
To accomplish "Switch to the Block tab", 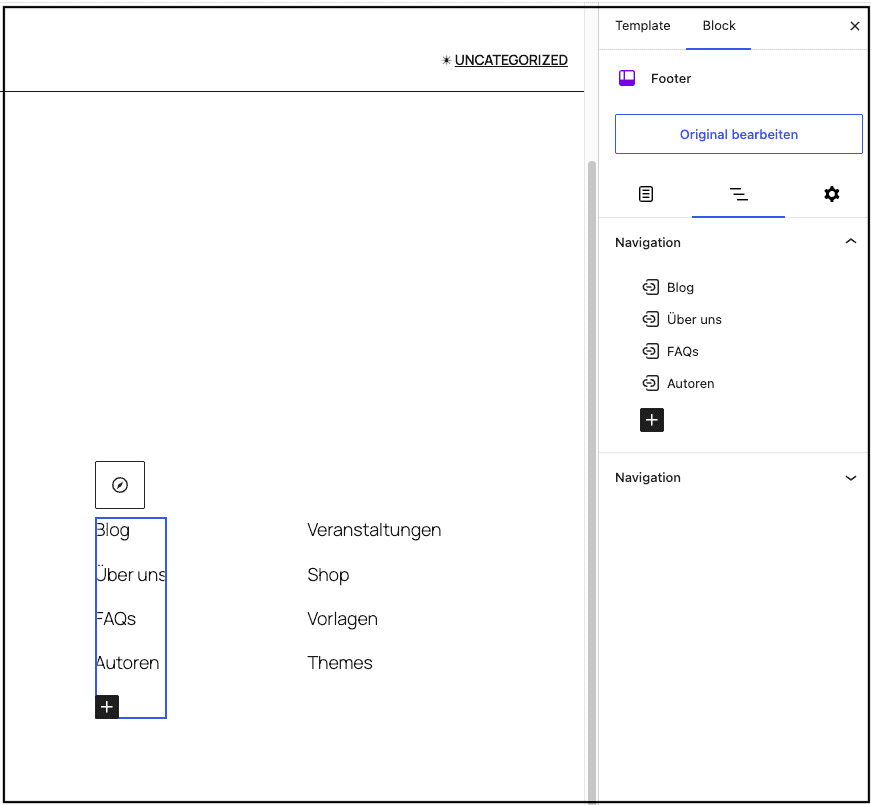I will pyautogui.click(x=718, y=26).
